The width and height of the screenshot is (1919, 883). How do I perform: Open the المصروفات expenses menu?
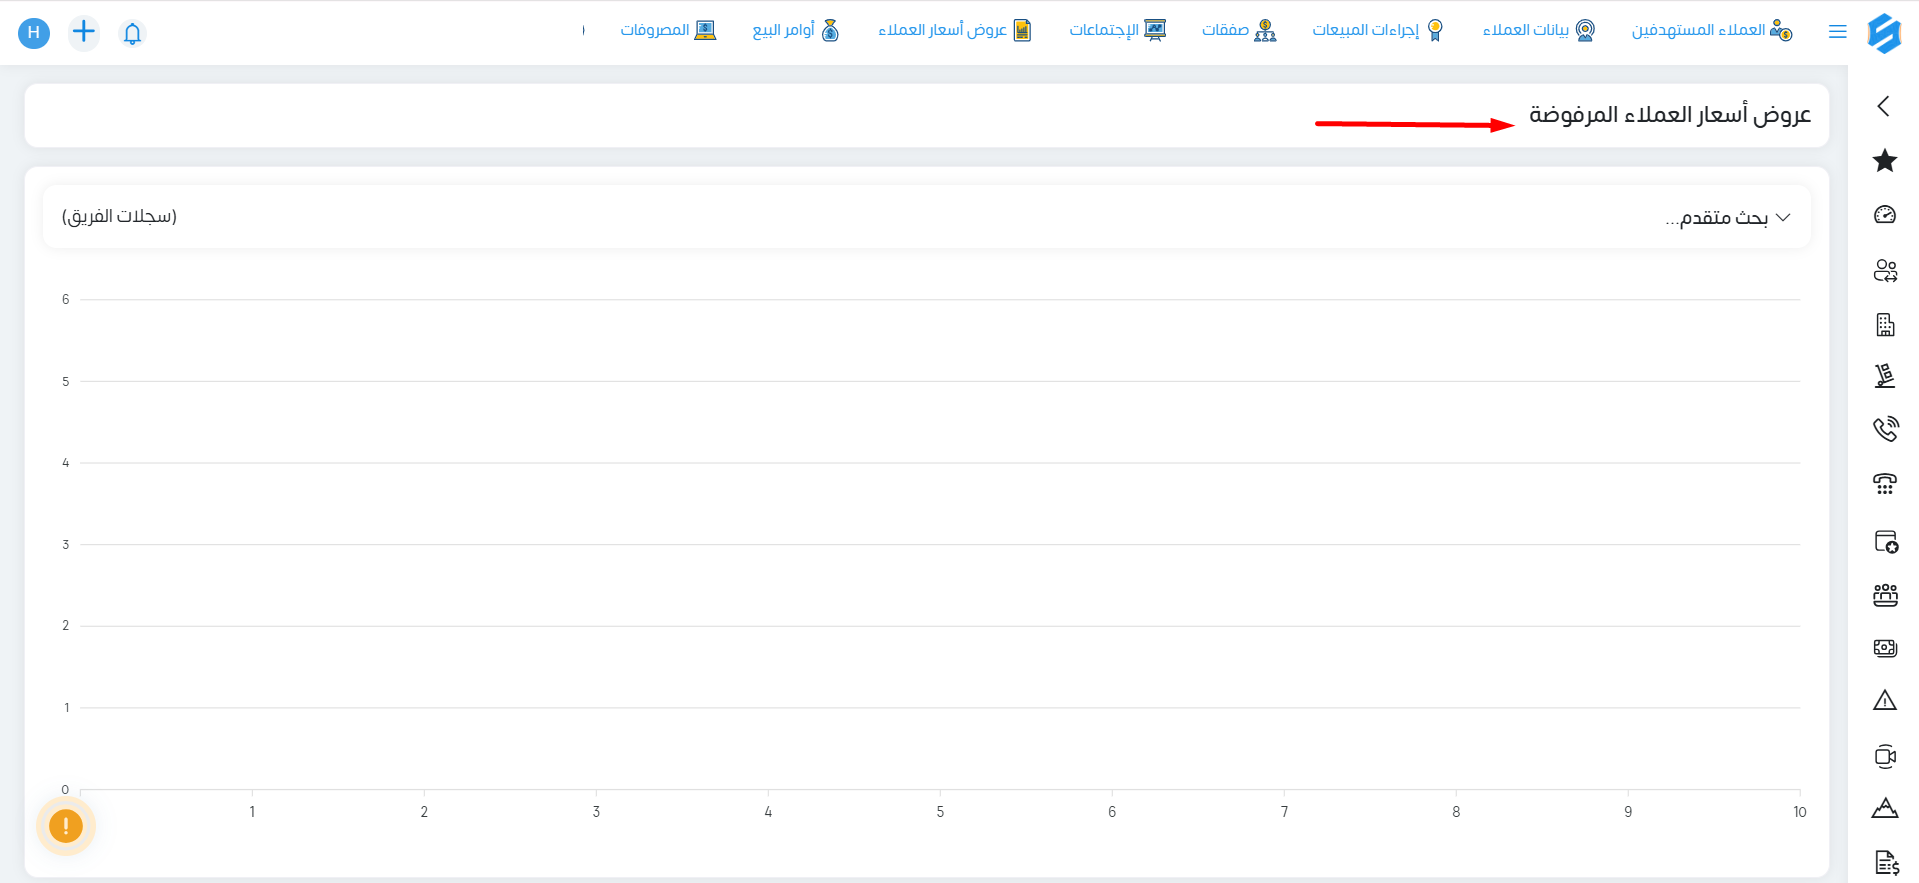pyautogui.click(x=668, y=30)
